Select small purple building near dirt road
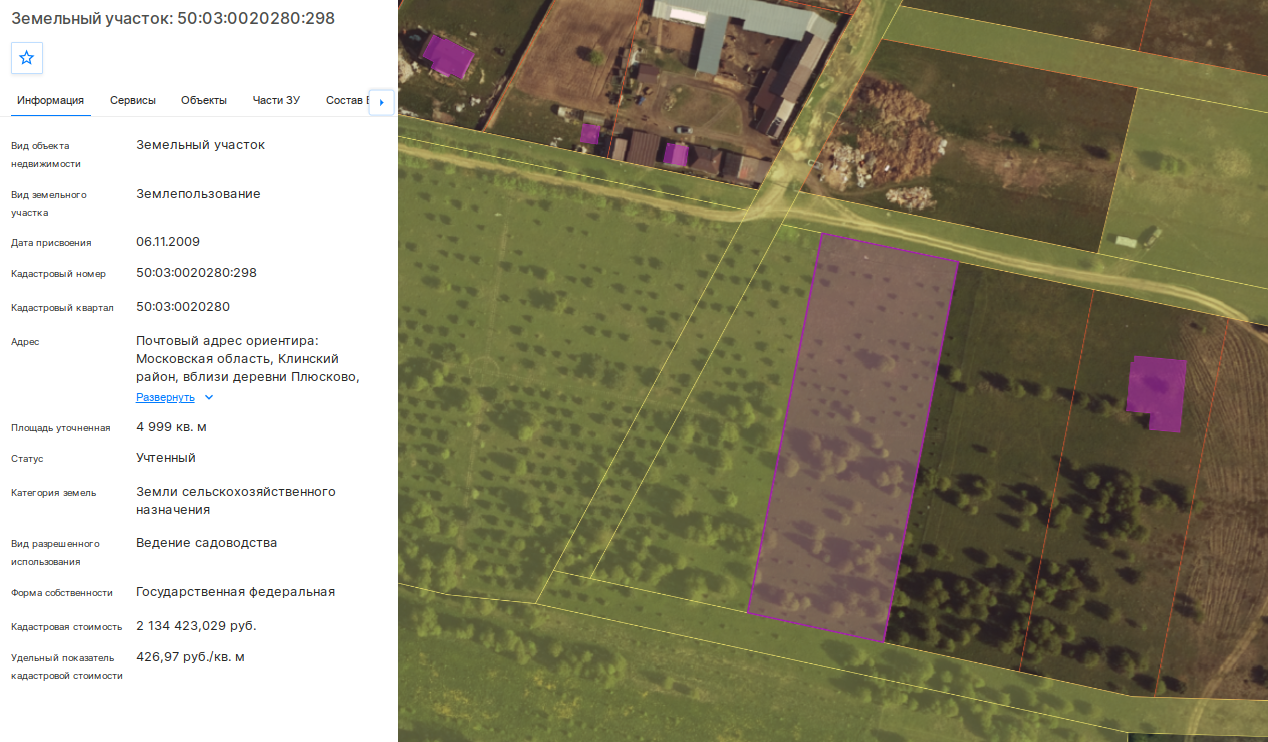 590,133
